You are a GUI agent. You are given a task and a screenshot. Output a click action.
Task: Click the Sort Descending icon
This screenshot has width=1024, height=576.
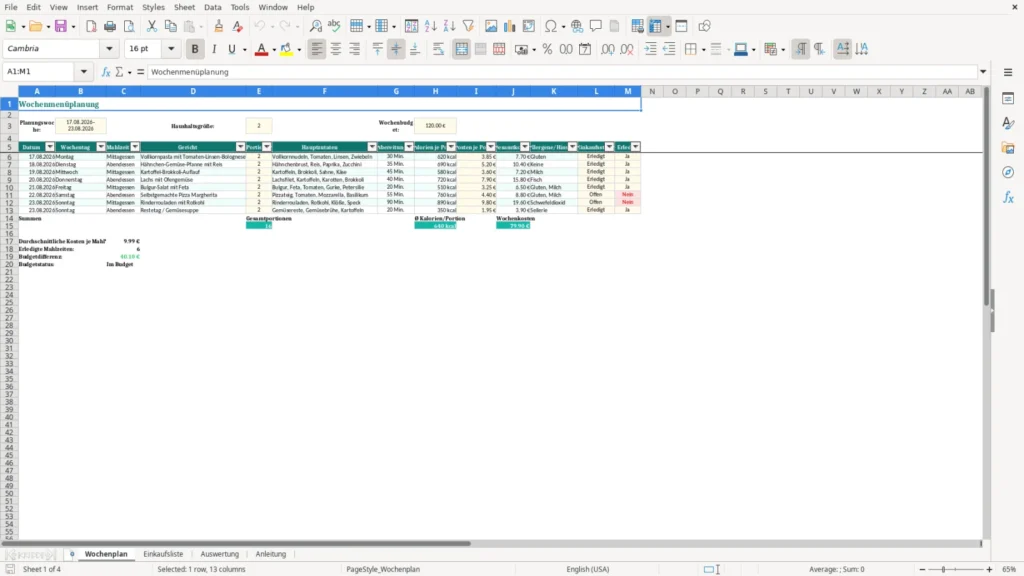click(449, 26)
